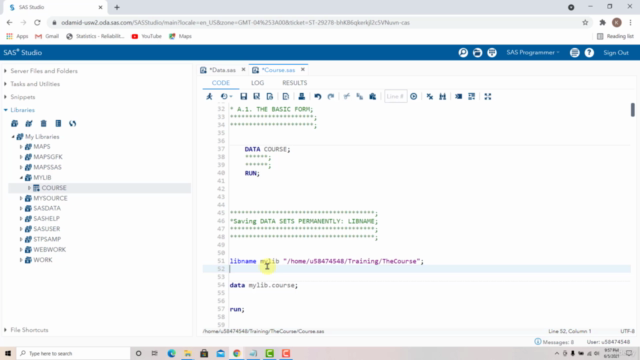
Task: Close the Course.sas tab
Action: [303, 70]
